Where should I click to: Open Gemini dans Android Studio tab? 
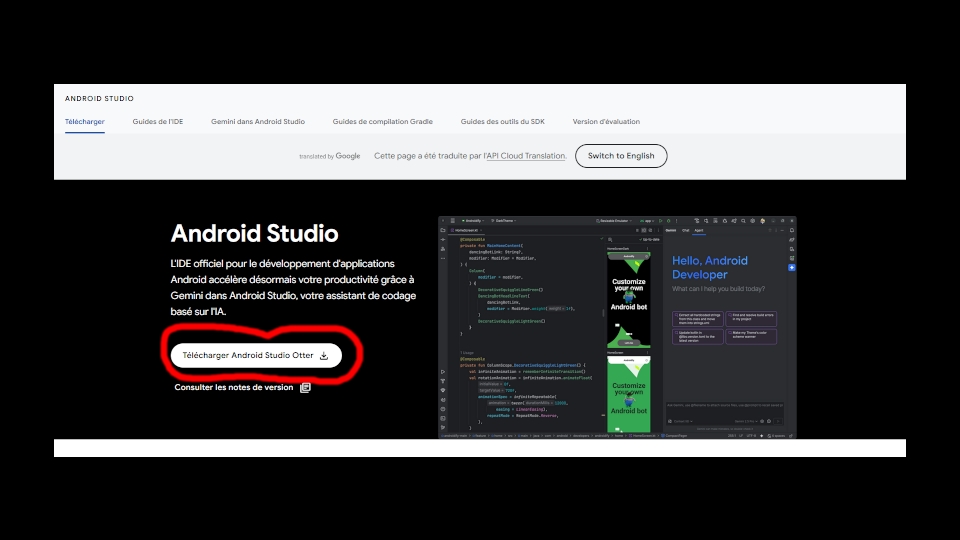point(258,122)
